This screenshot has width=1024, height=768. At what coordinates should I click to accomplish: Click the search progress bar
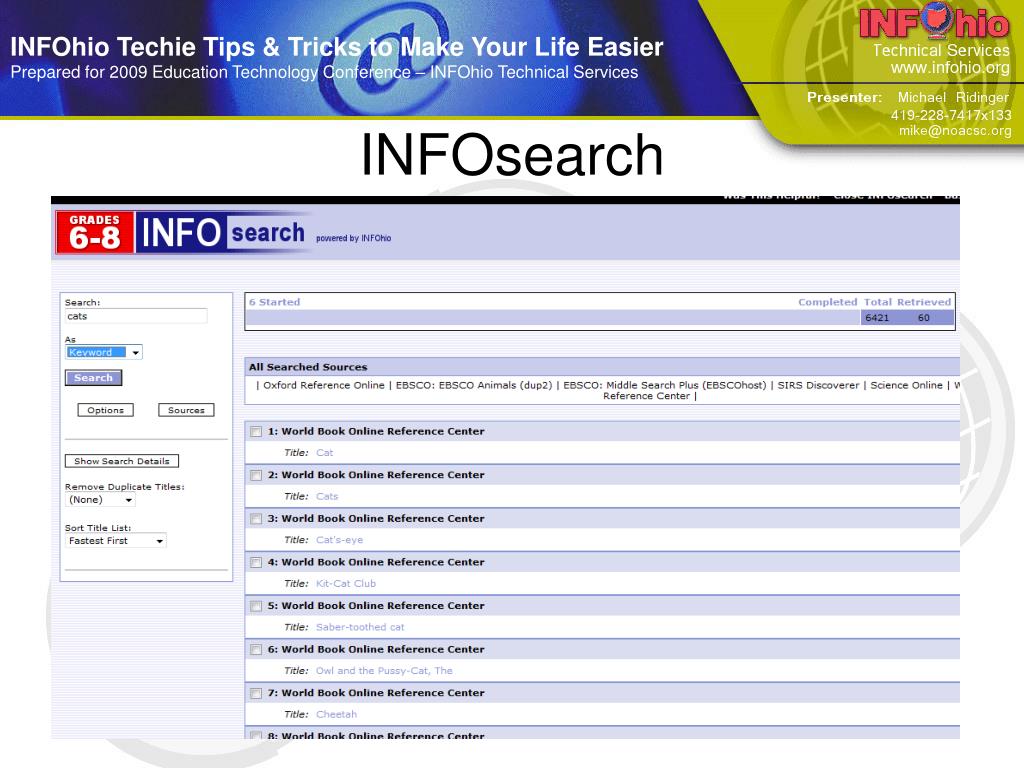(554, 318)
